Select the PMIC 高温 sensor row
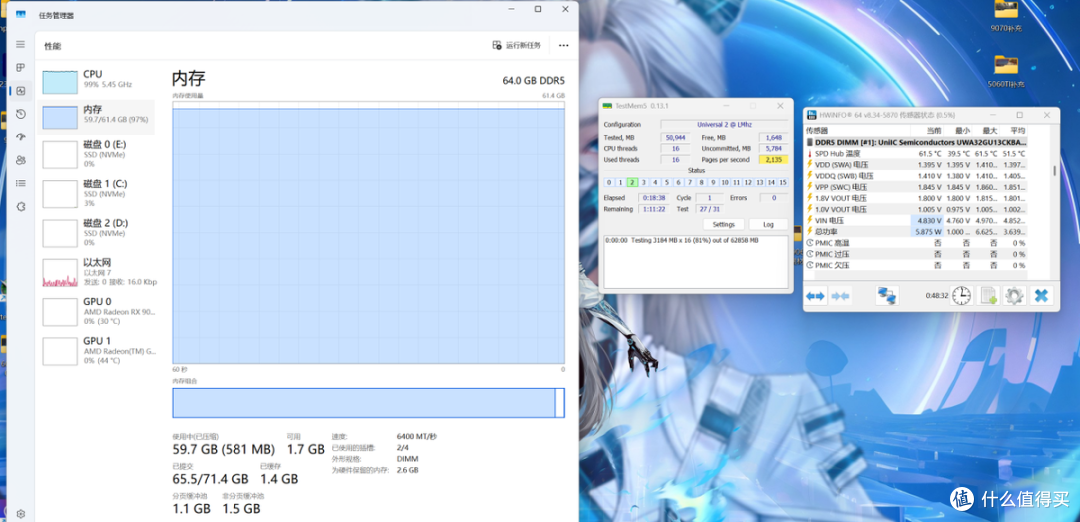 [x=916, y=243]
